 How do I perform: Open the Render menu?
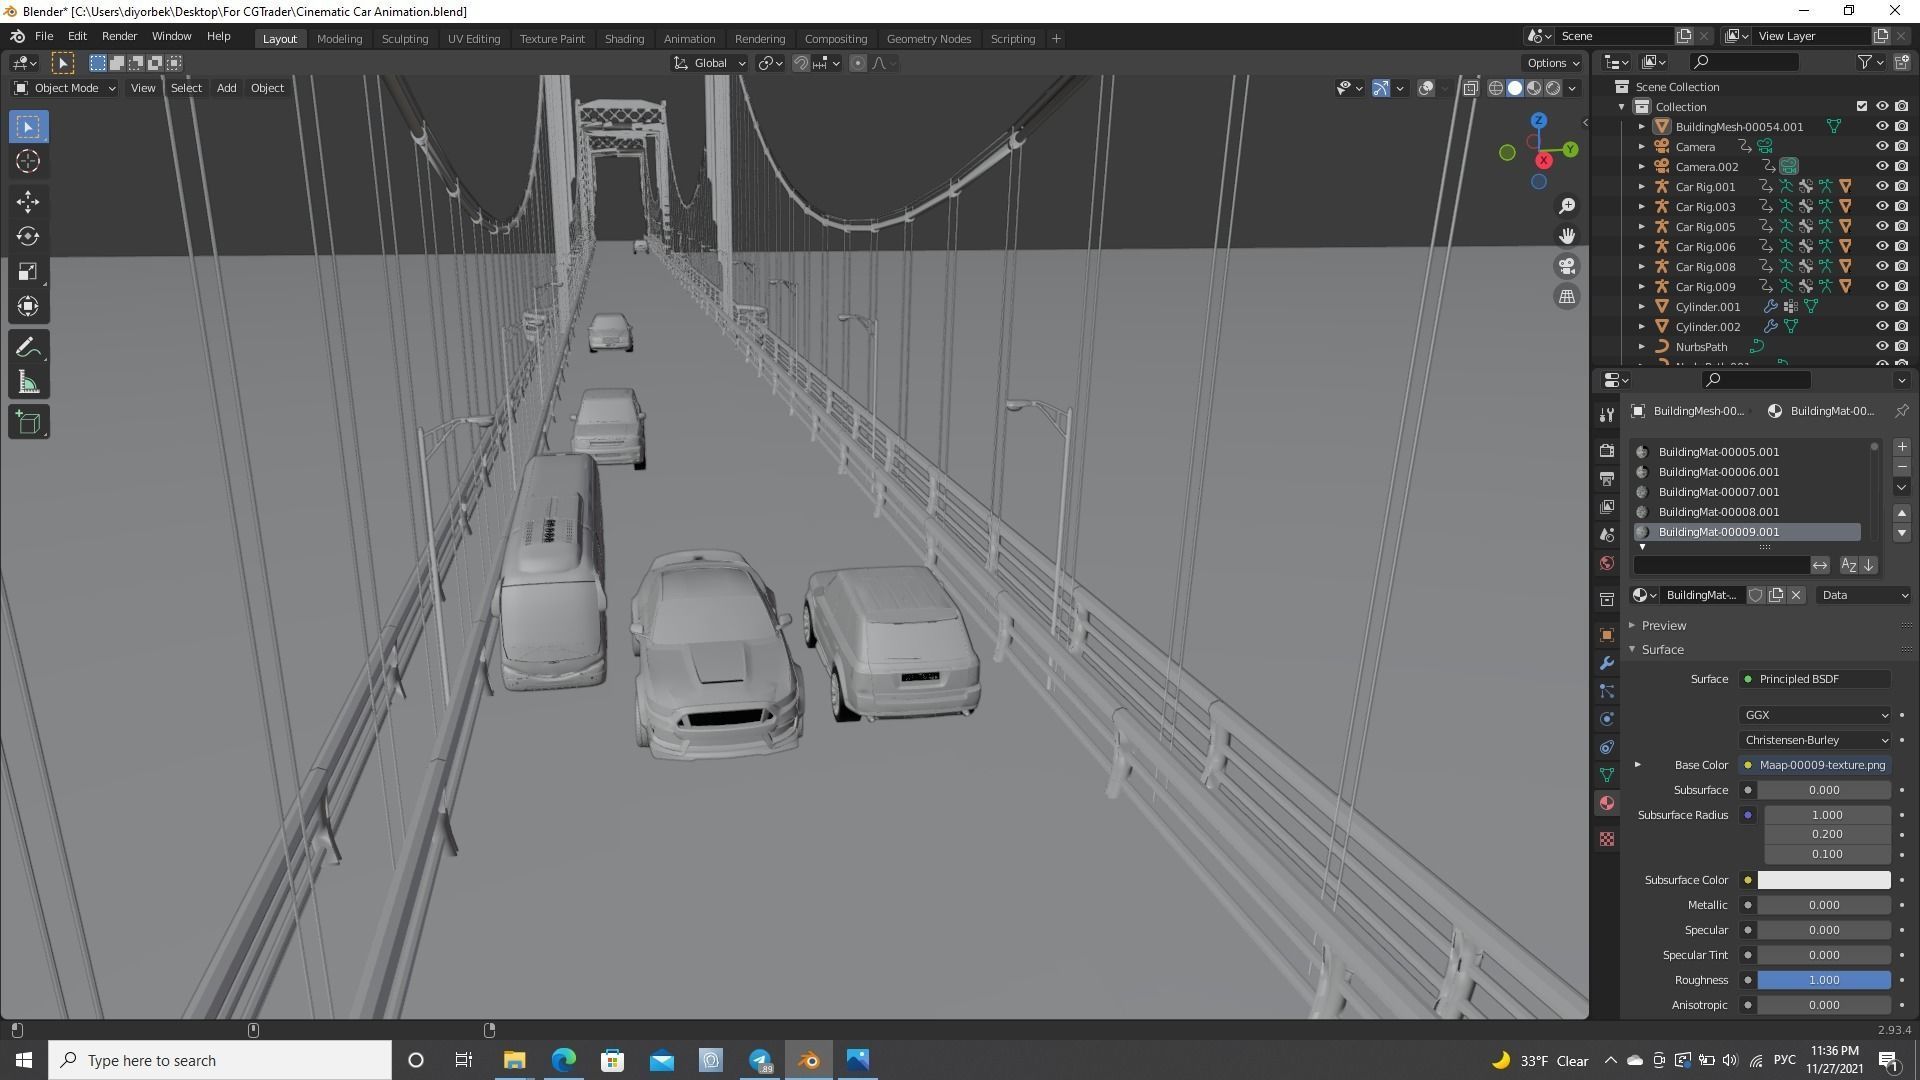pos(119,36)
